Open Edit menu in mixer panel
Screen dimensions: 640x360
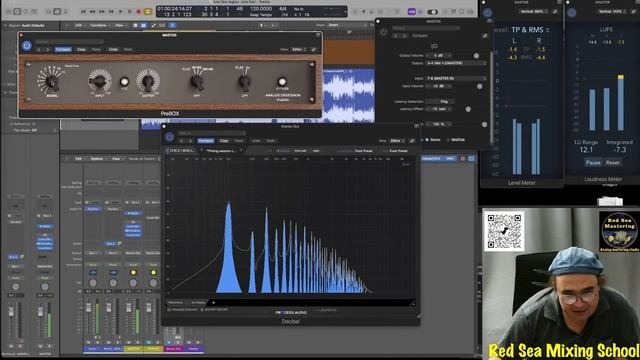78,158
